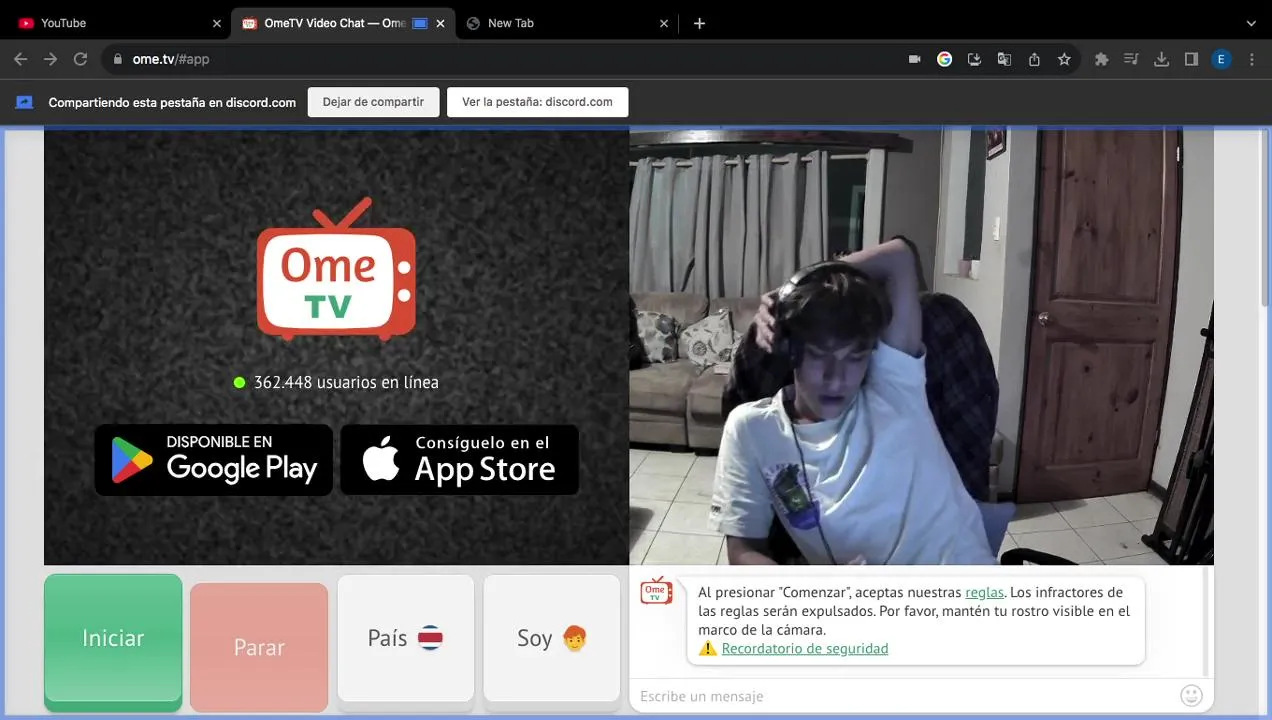The width and height of the screenshot is (1272, 720).
Task: Close the OmeTV Video Chat tab
Action: [441, 23]
